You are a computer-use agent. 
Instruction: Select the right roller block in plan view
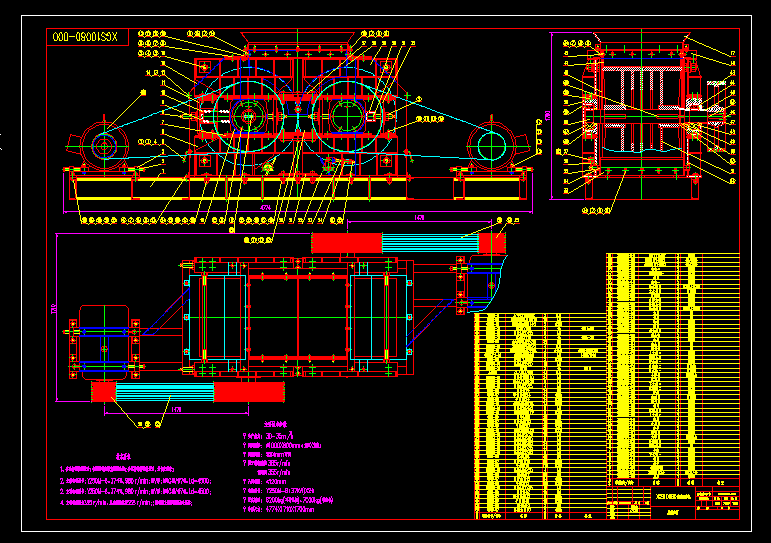pos(379,317)
